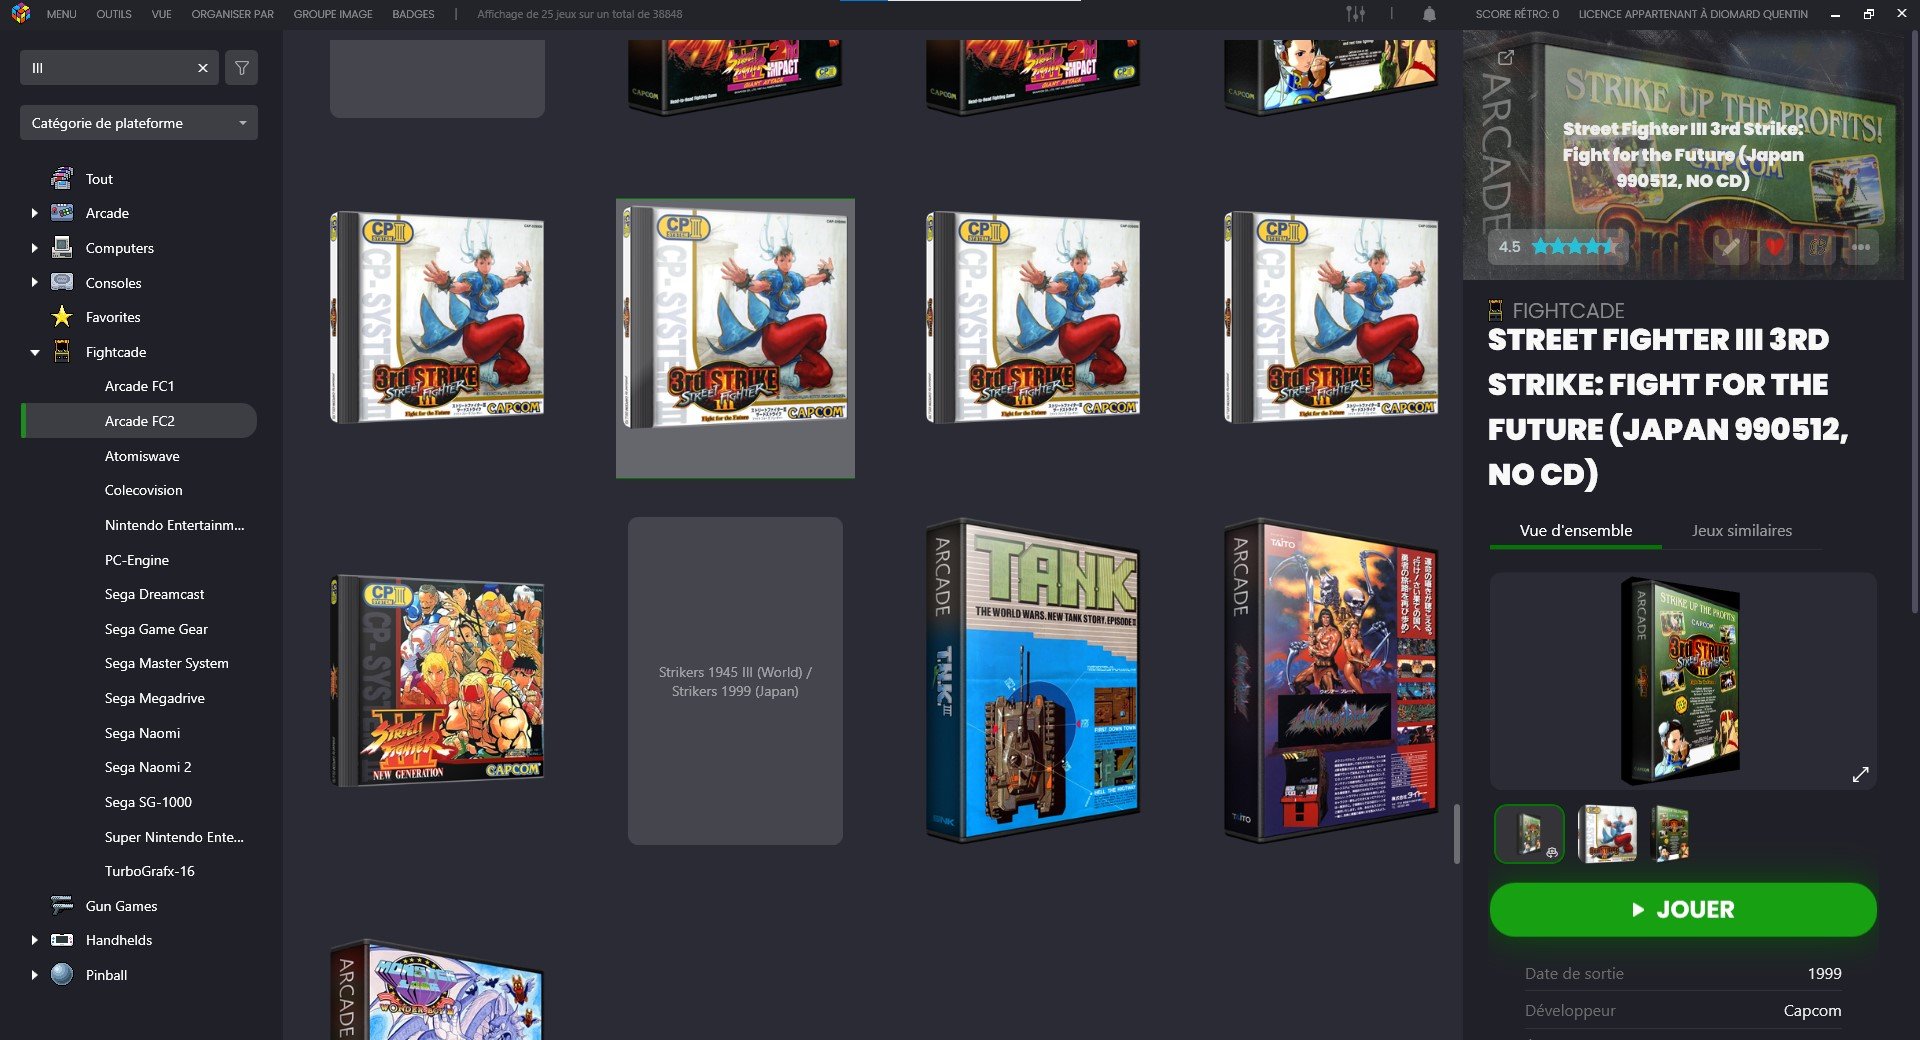Viewport: 1920px width, 1040px height.
Task: Expand the Computers category
Action: point(34,248)
